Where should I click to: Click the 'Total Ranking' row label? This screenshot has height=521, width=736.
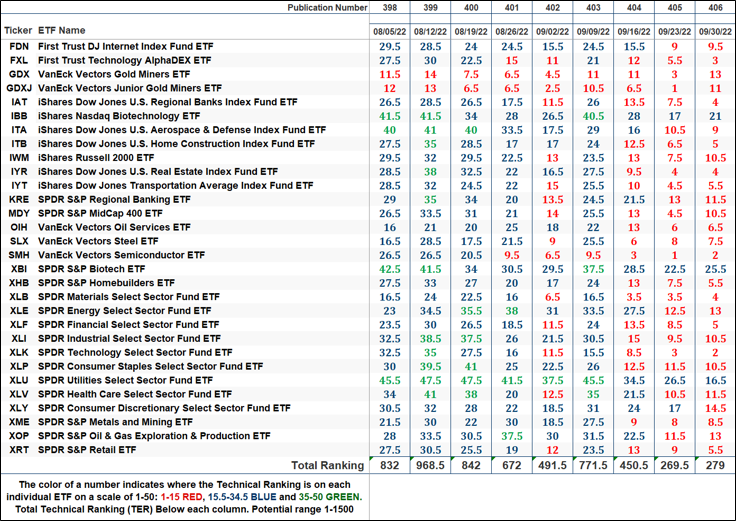[x=327, y=466]
